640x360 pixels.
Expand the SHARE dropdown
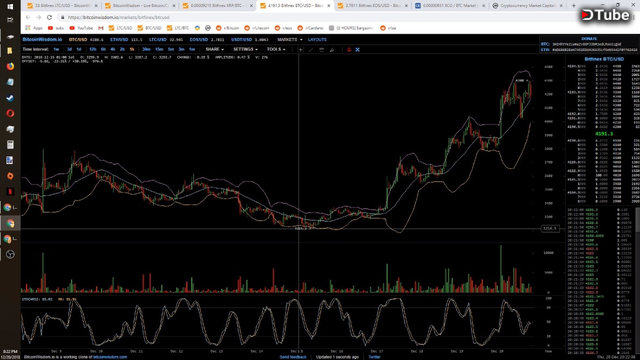[215, 49]
